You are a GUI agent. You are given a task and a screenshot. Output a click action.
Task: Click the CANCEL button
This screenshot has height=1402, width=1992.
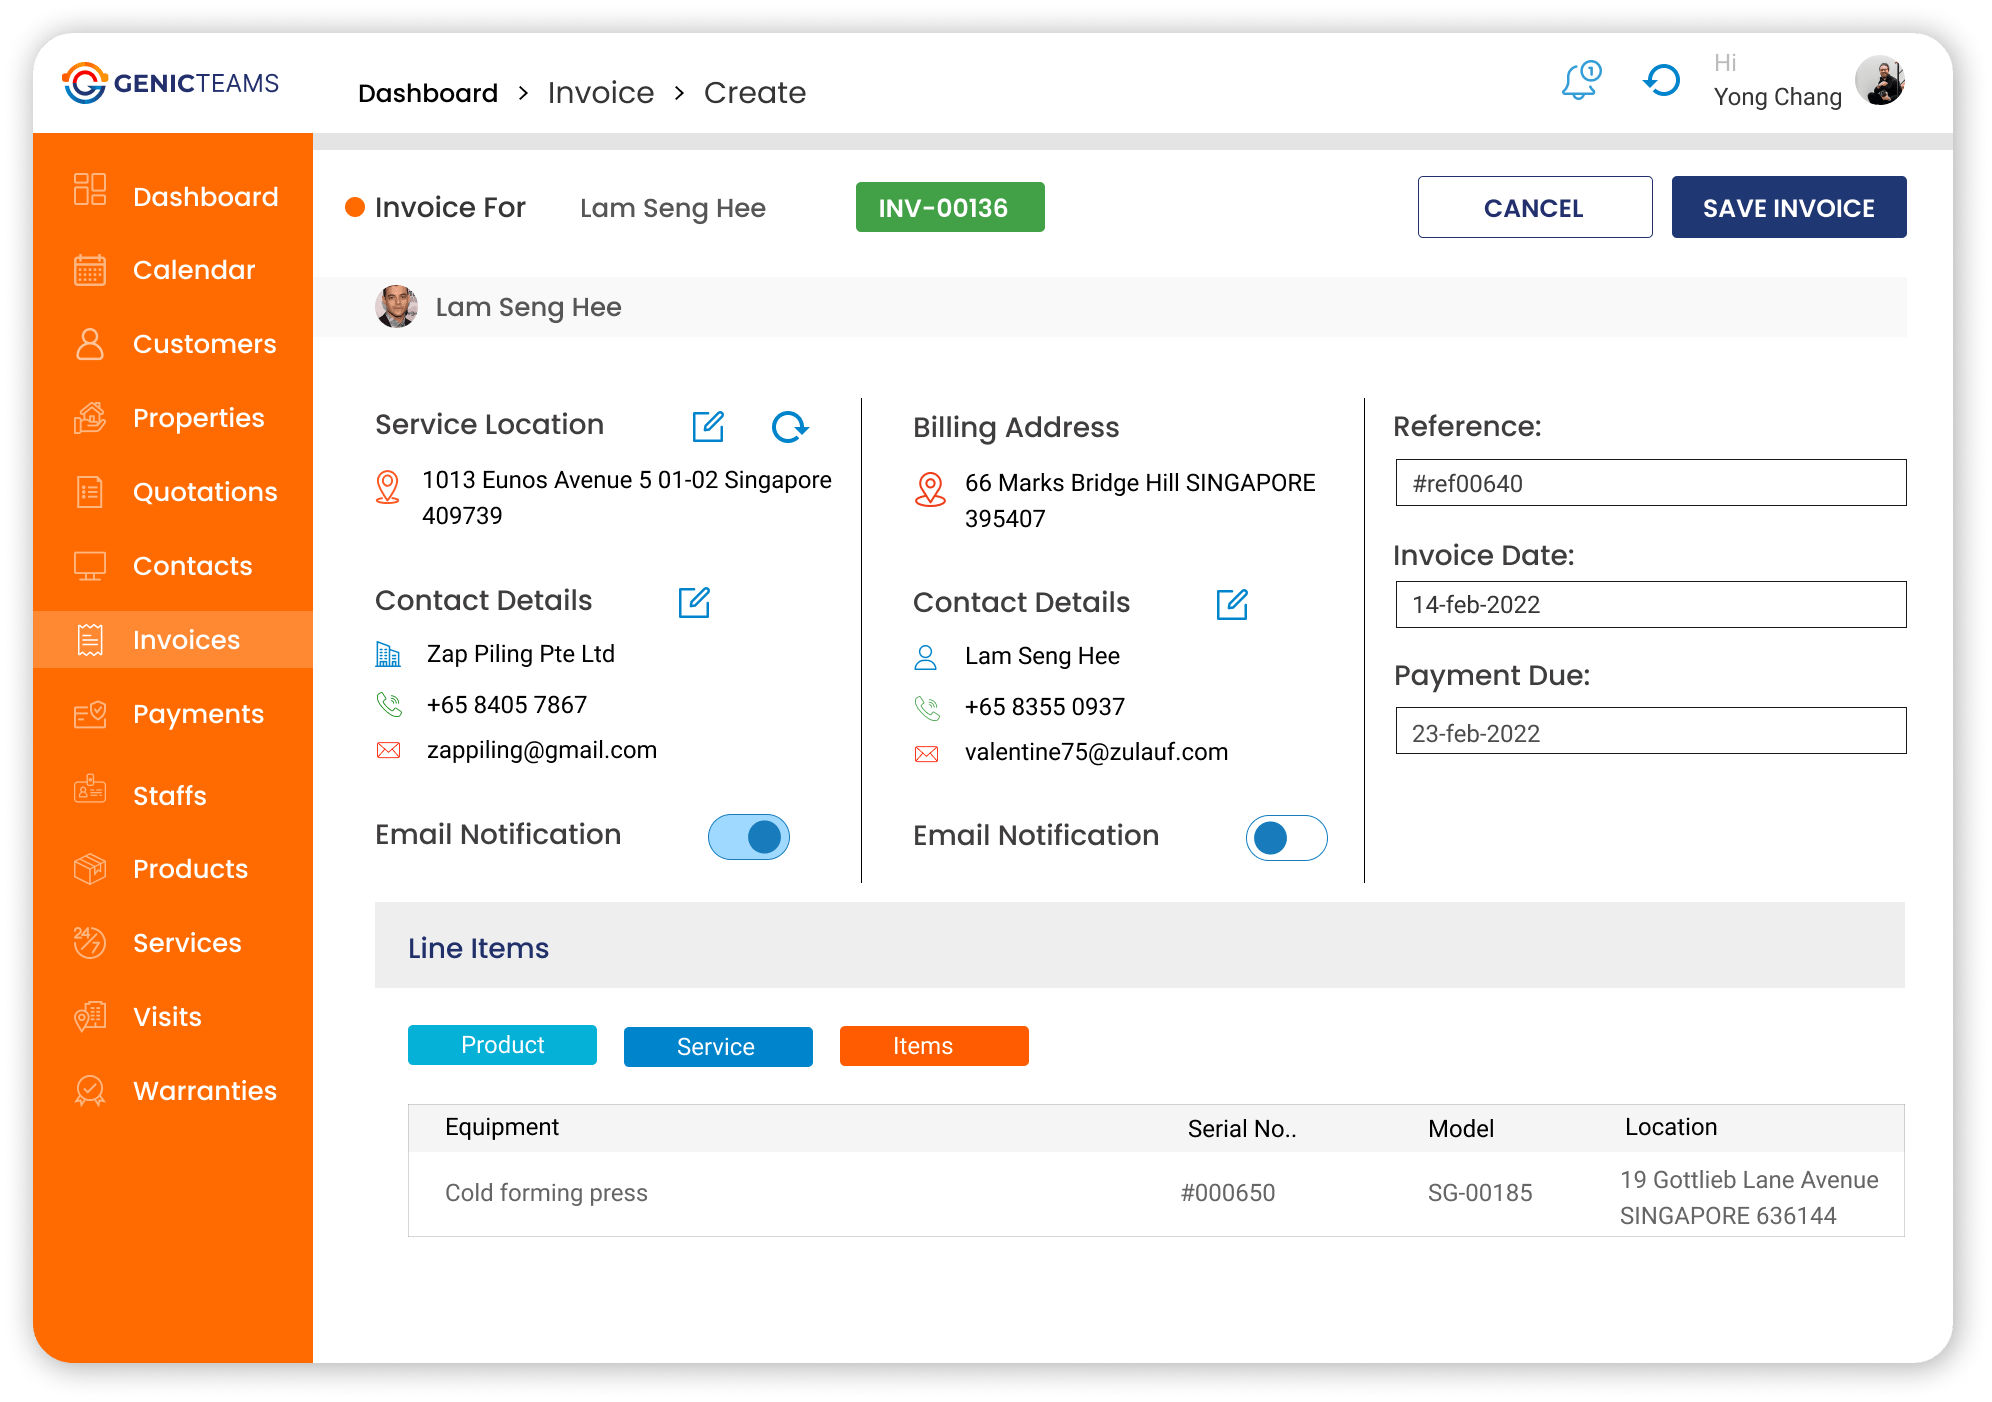point(1534,208)
